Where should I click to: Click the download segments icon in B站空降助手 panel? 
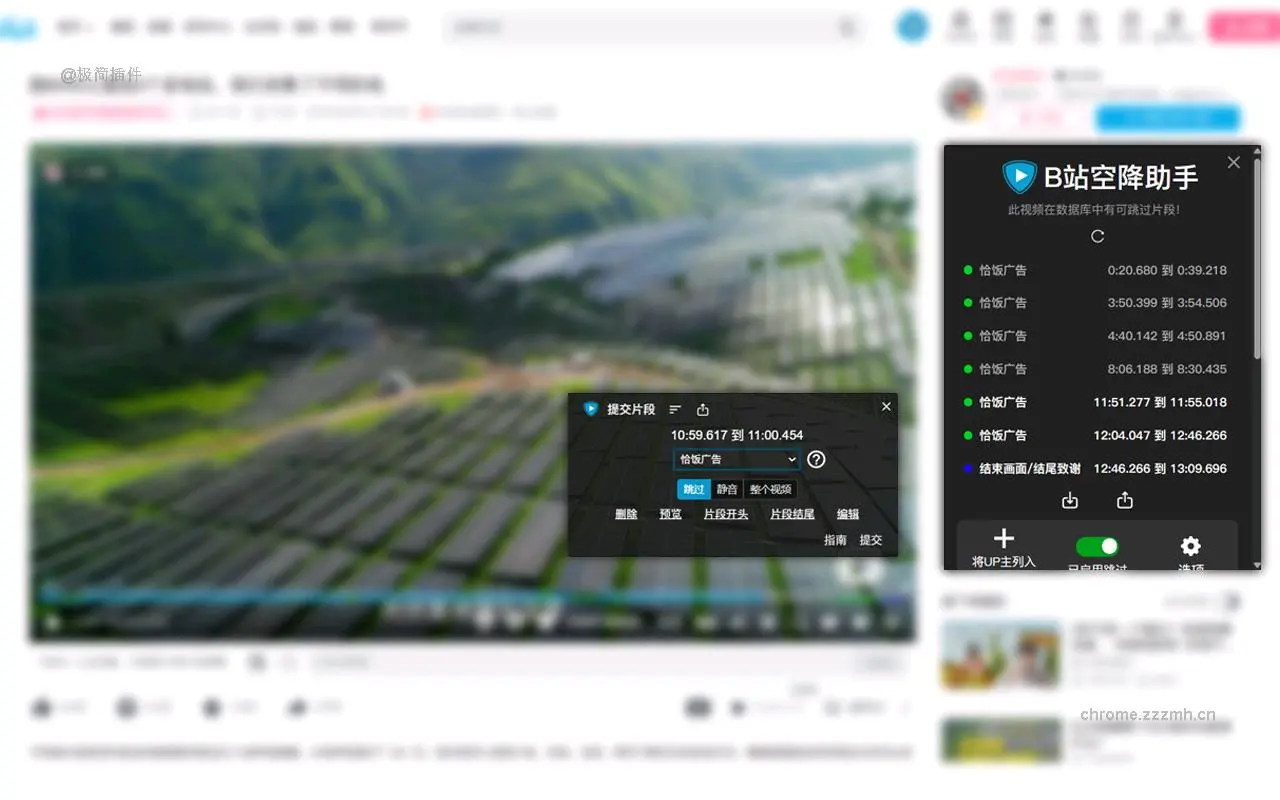point(1069,500)
